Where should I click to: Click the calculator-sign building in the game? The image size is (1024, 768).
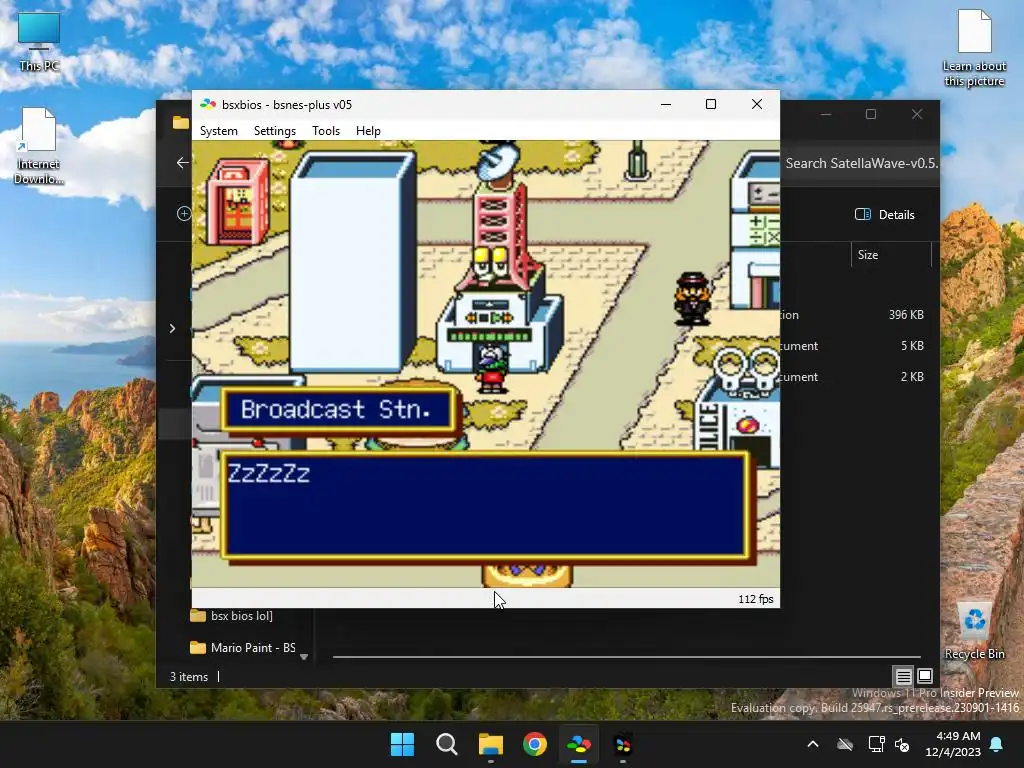756,232
